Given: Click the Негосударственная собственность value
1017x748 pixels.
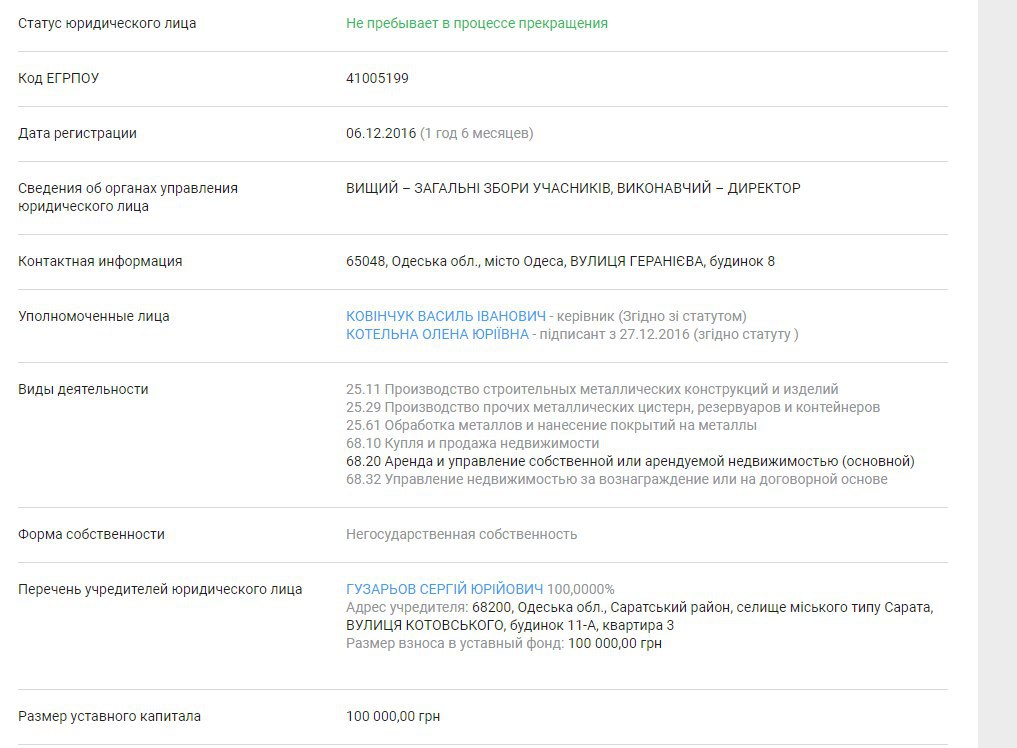Looking at the screenshot, I should pyautogui.click(x=461, y=534).
